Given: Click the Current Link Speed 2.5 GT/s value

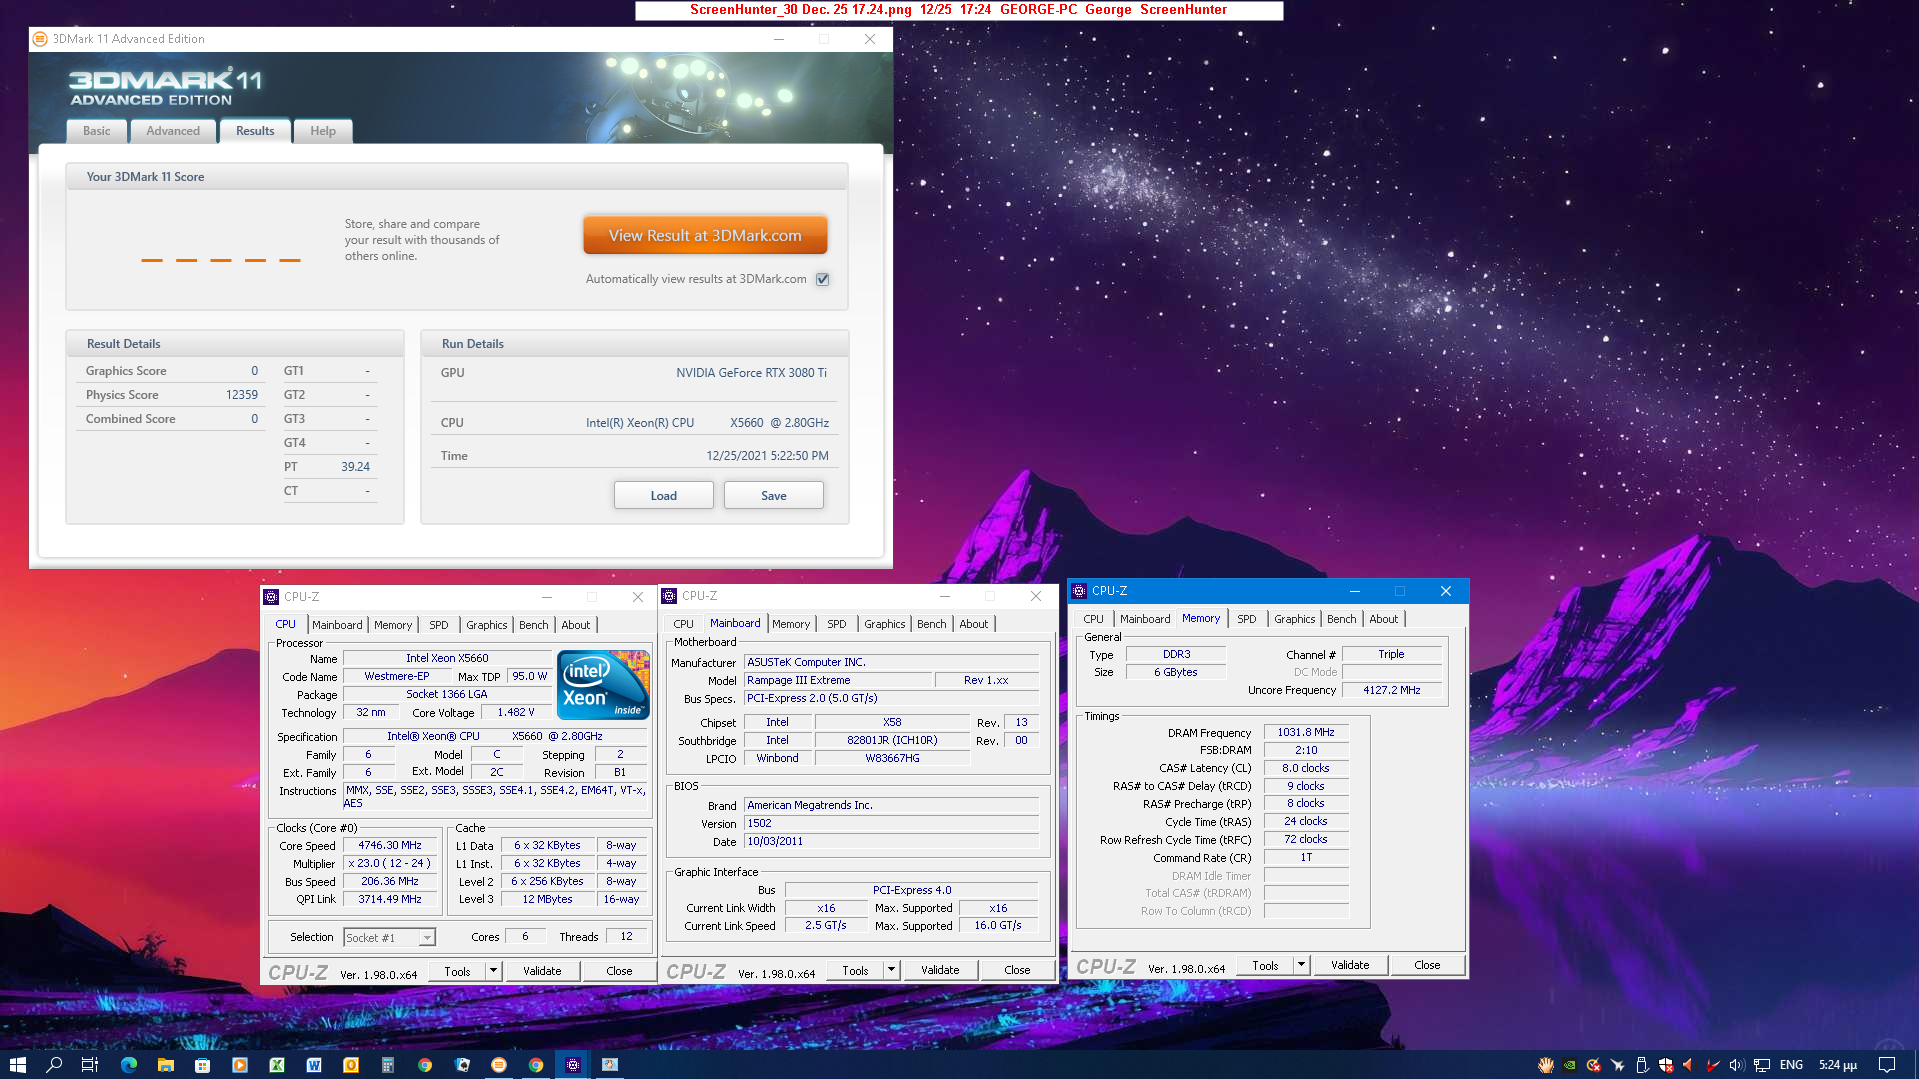Looking at the screenshot, I should coord(826,926).
